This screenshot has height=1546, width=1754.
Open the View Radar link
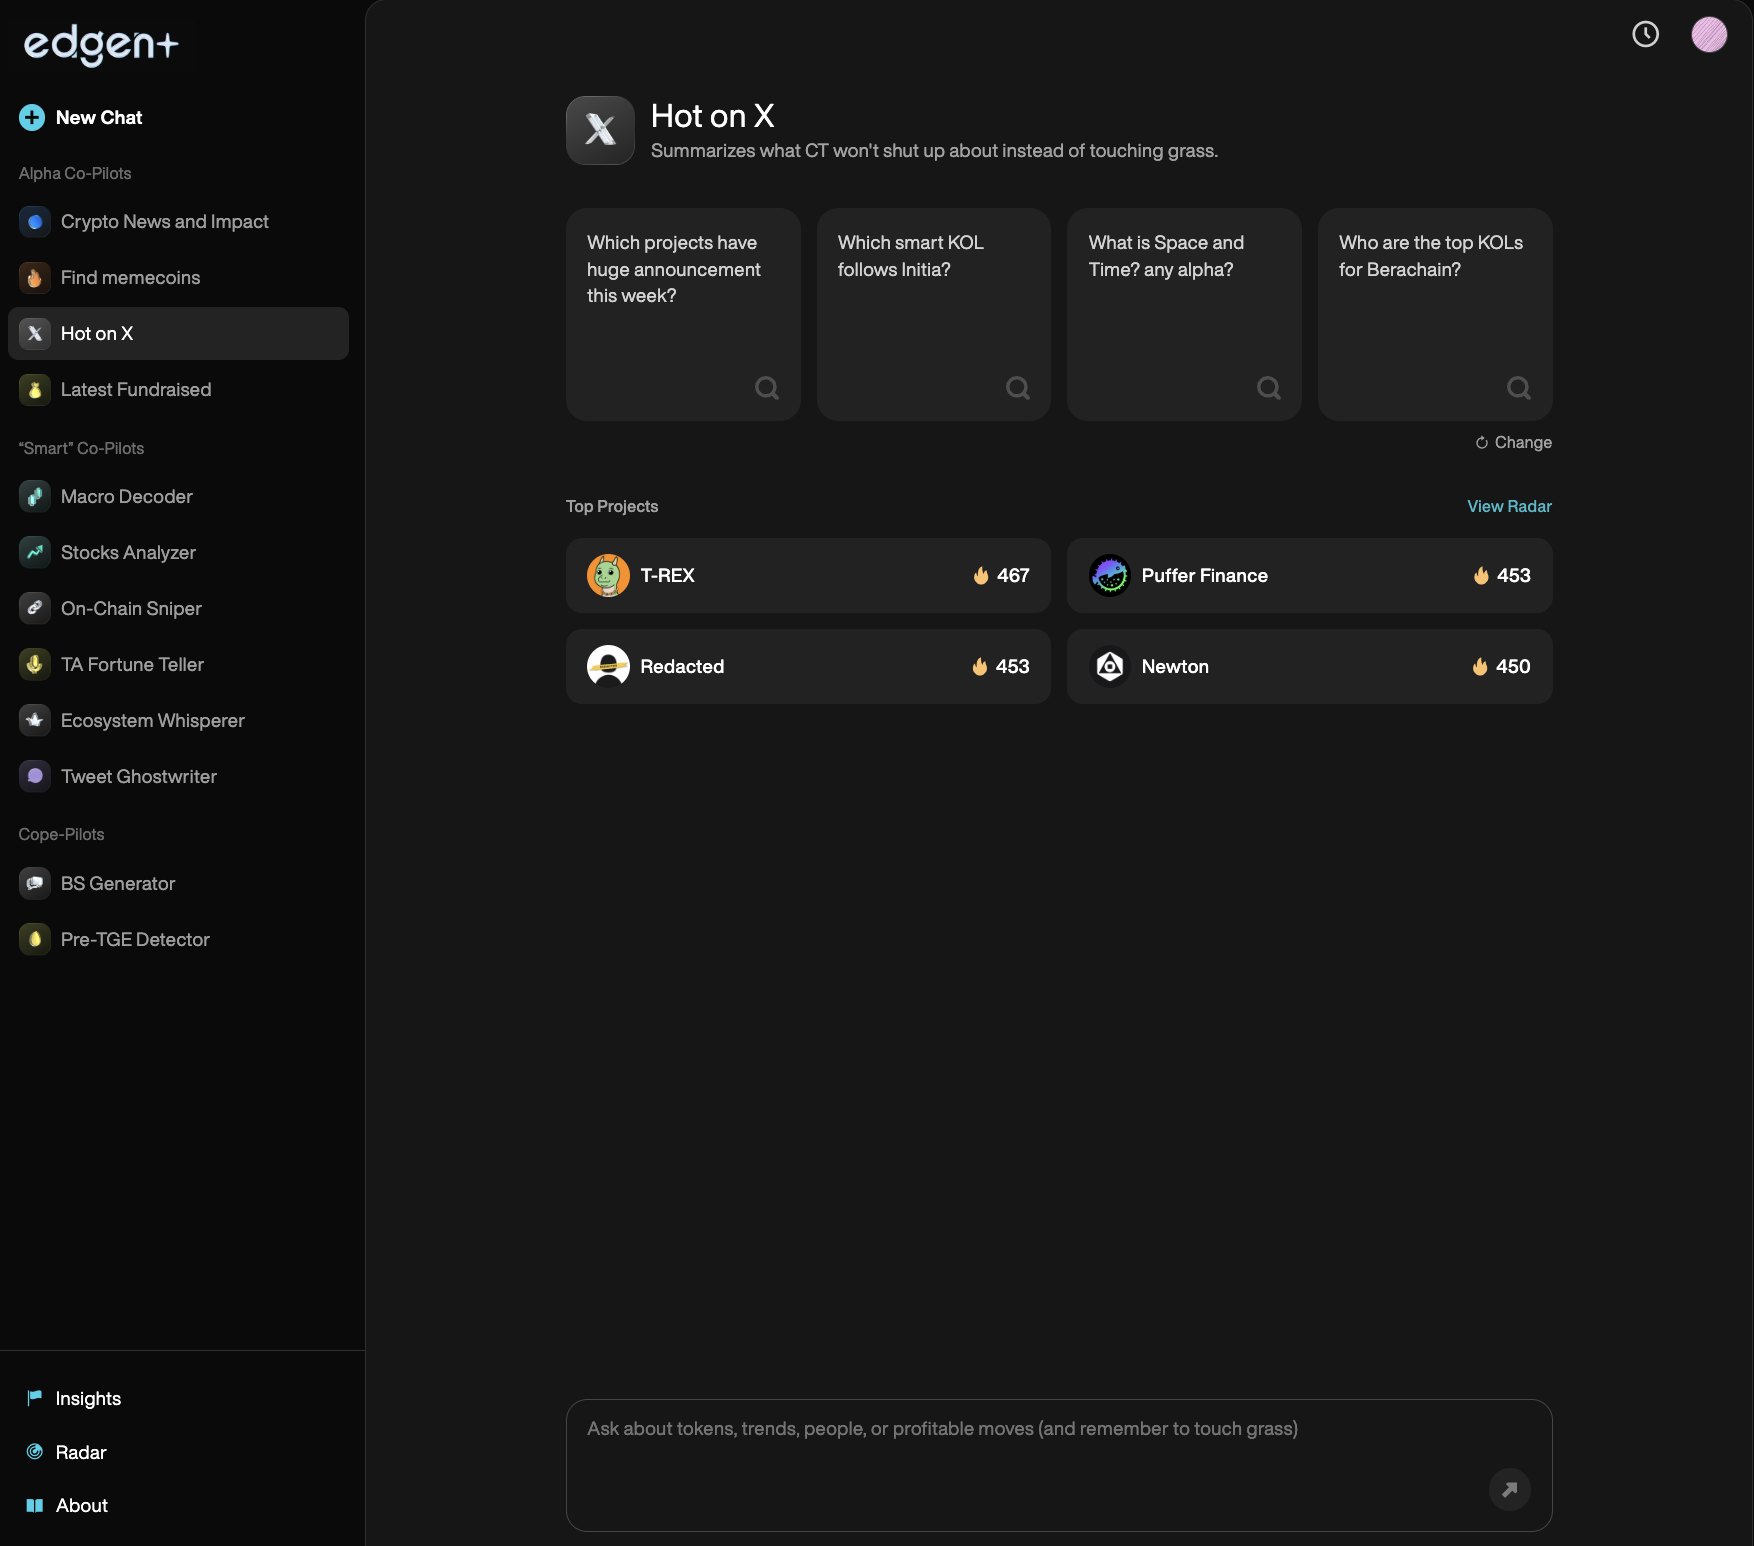click(x=1508, y=507)
